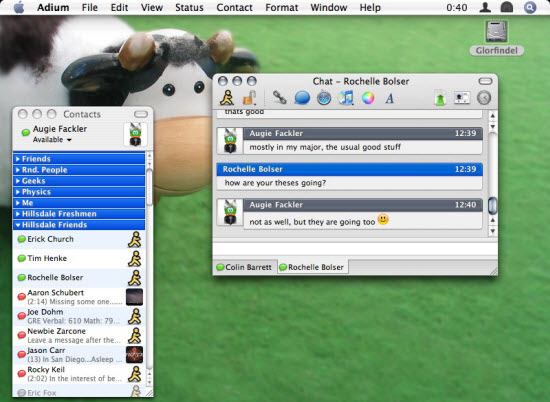550x402 pixels.
Task: Click AIM icon beside Erick Church
Action: (134, 239)
